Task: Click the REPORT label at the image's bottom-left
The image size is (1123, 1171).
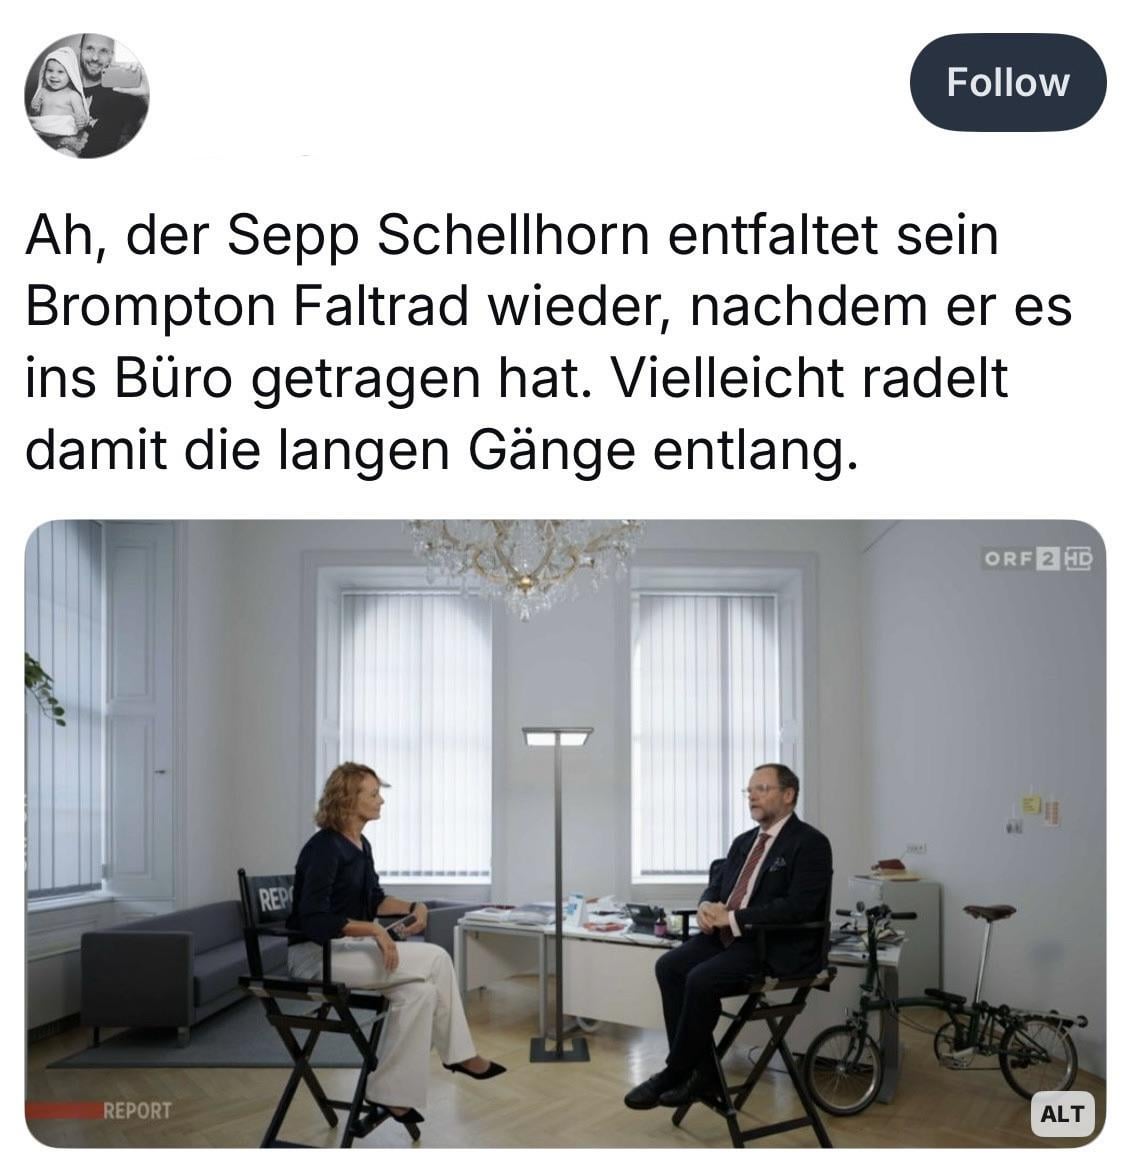Action: 137,1111
